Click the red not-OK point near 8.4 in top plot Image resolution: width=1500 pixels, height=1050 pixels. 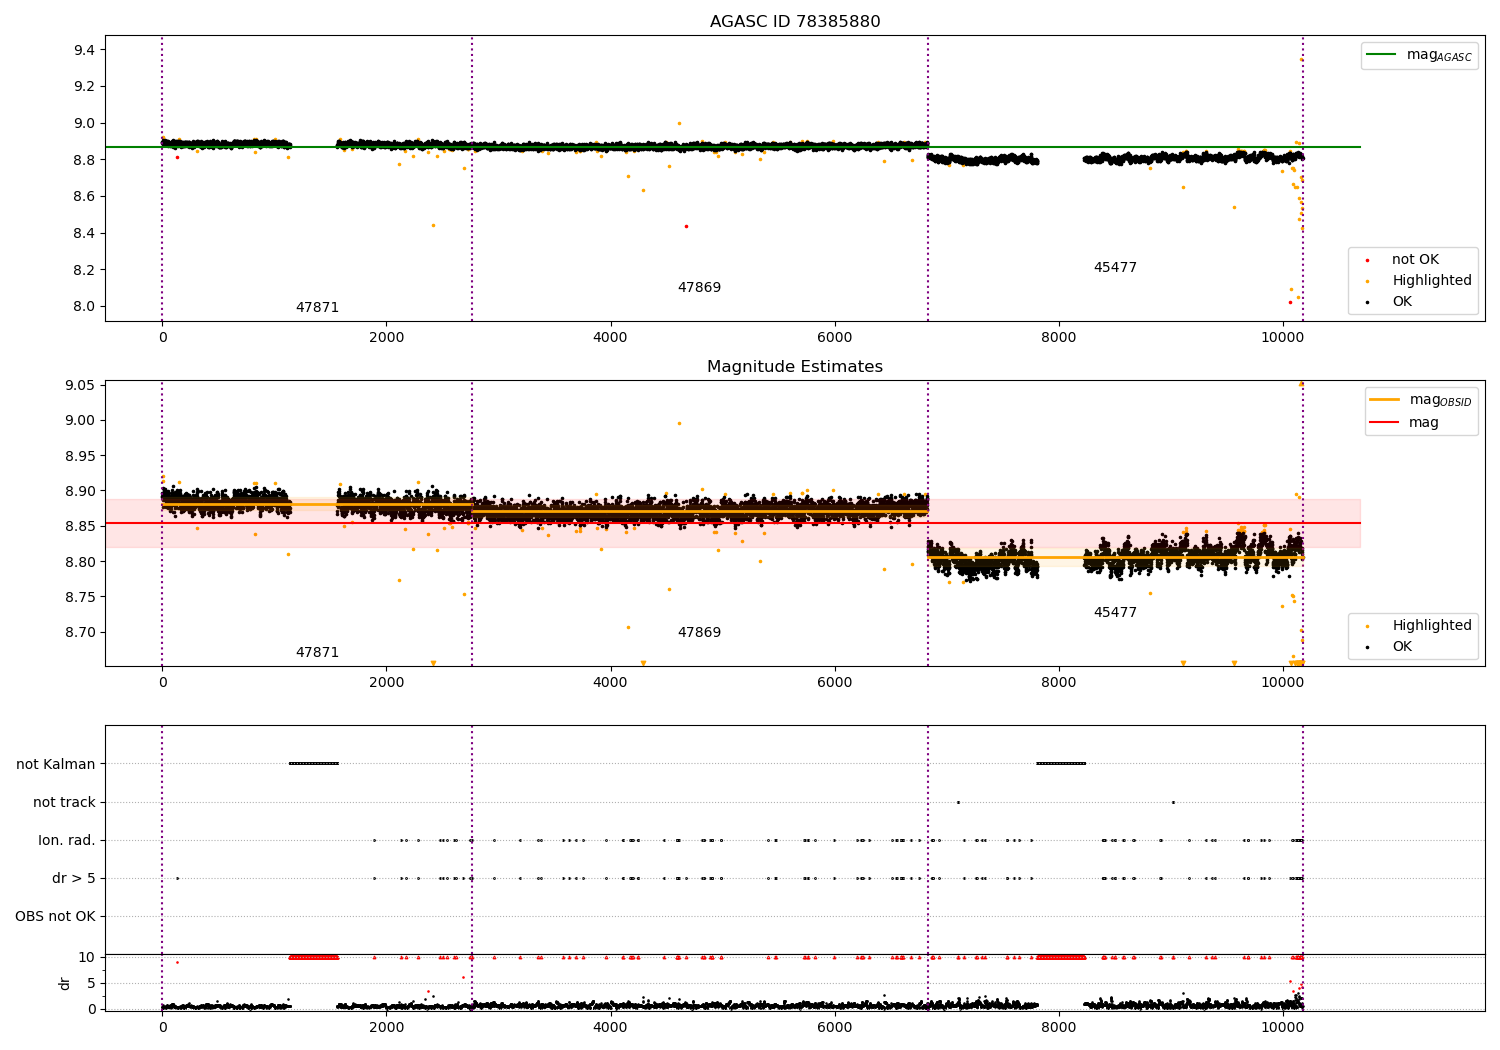click(686, 226)
